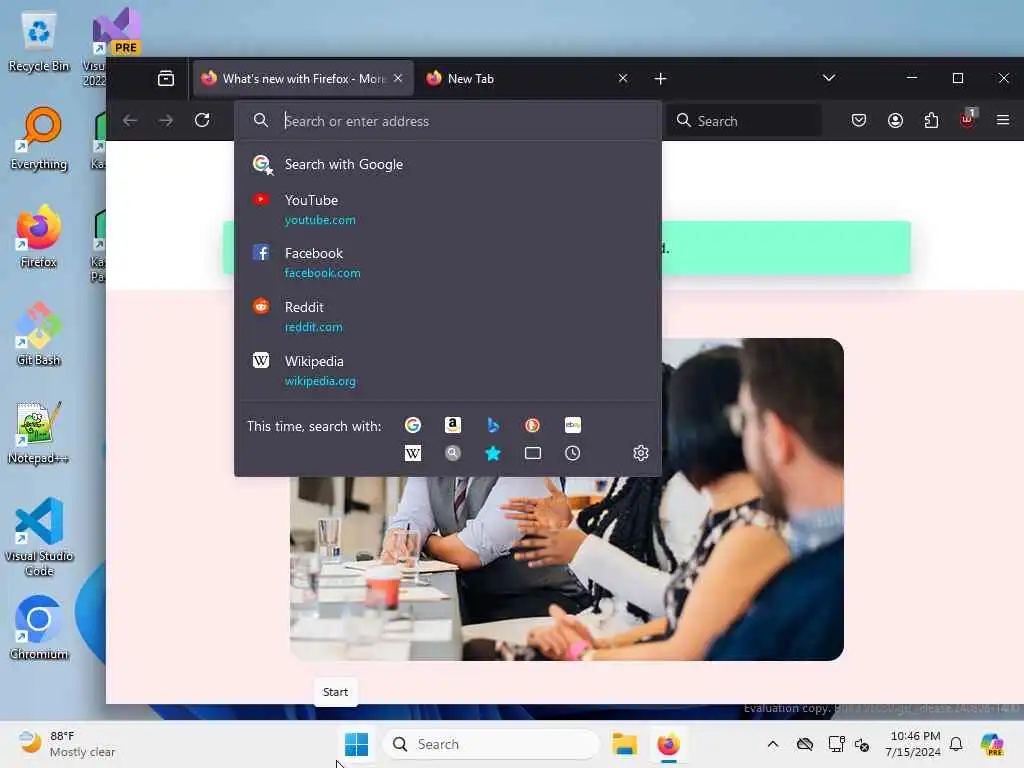1024x768 pixels.
Task: Open Notepad++ desktop shortcut
Action: click(39, 433)
